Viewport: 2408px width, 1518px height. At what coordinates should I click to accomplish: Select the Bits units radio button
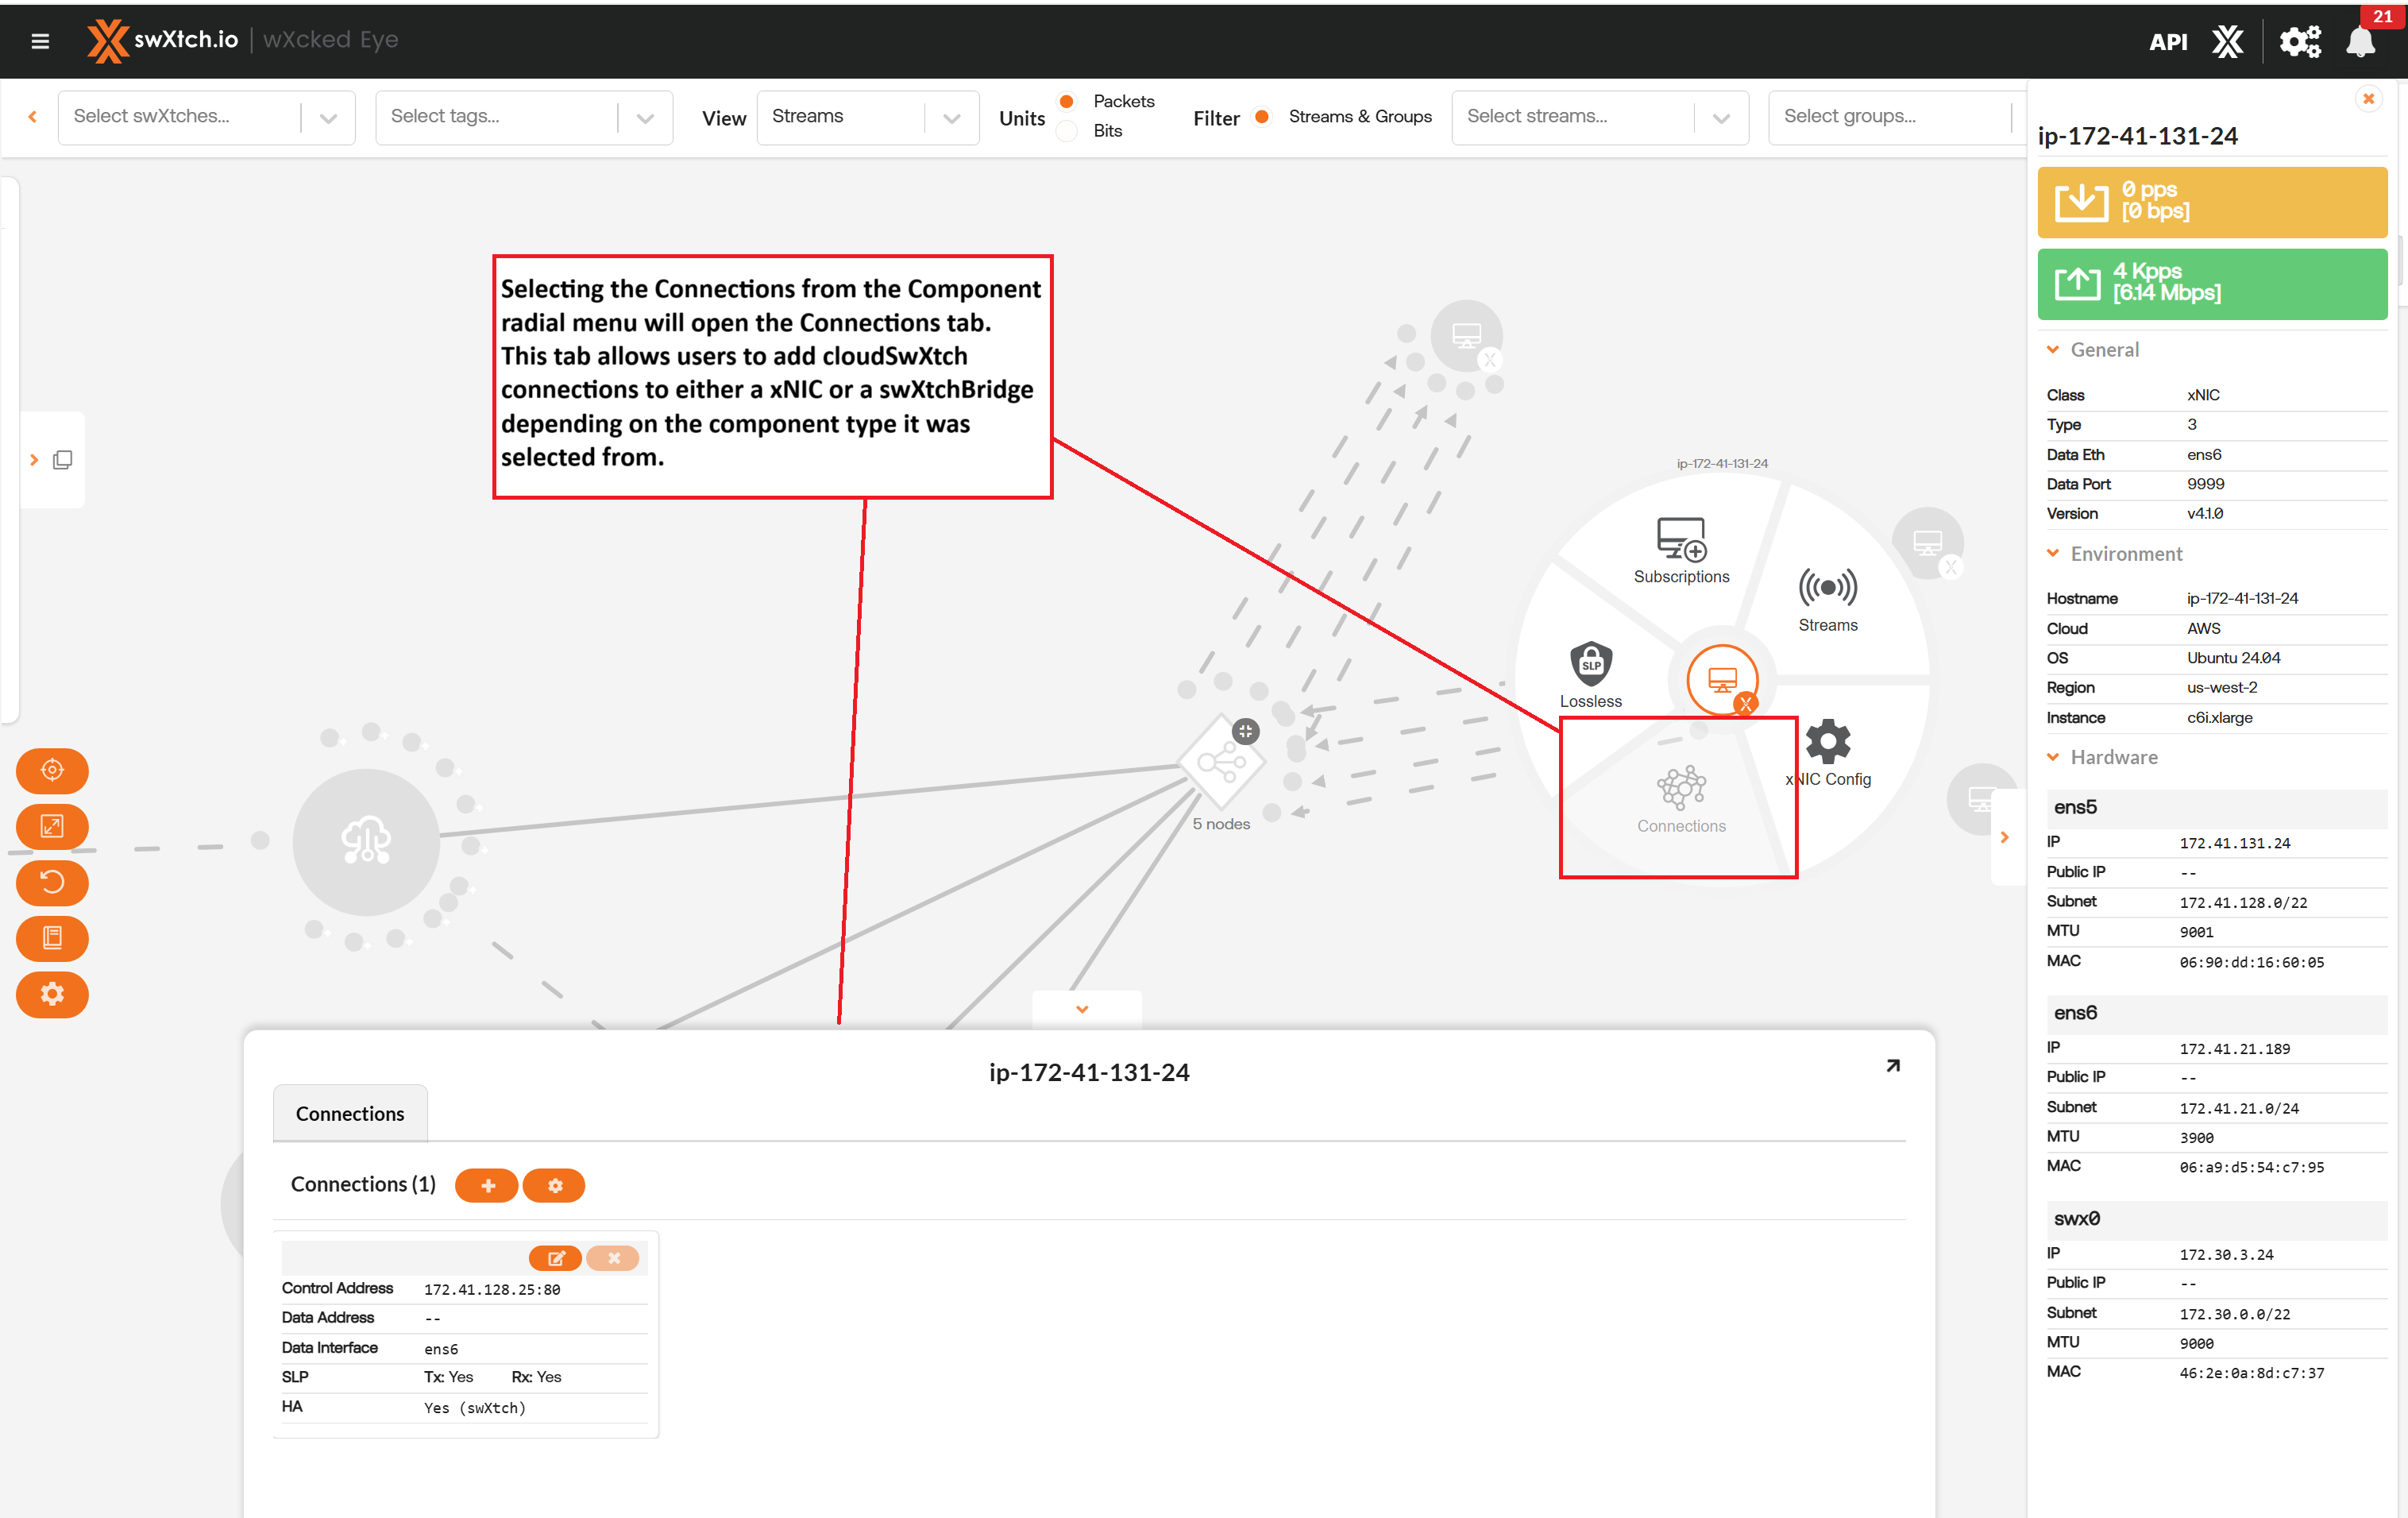tap(1067, 131)
